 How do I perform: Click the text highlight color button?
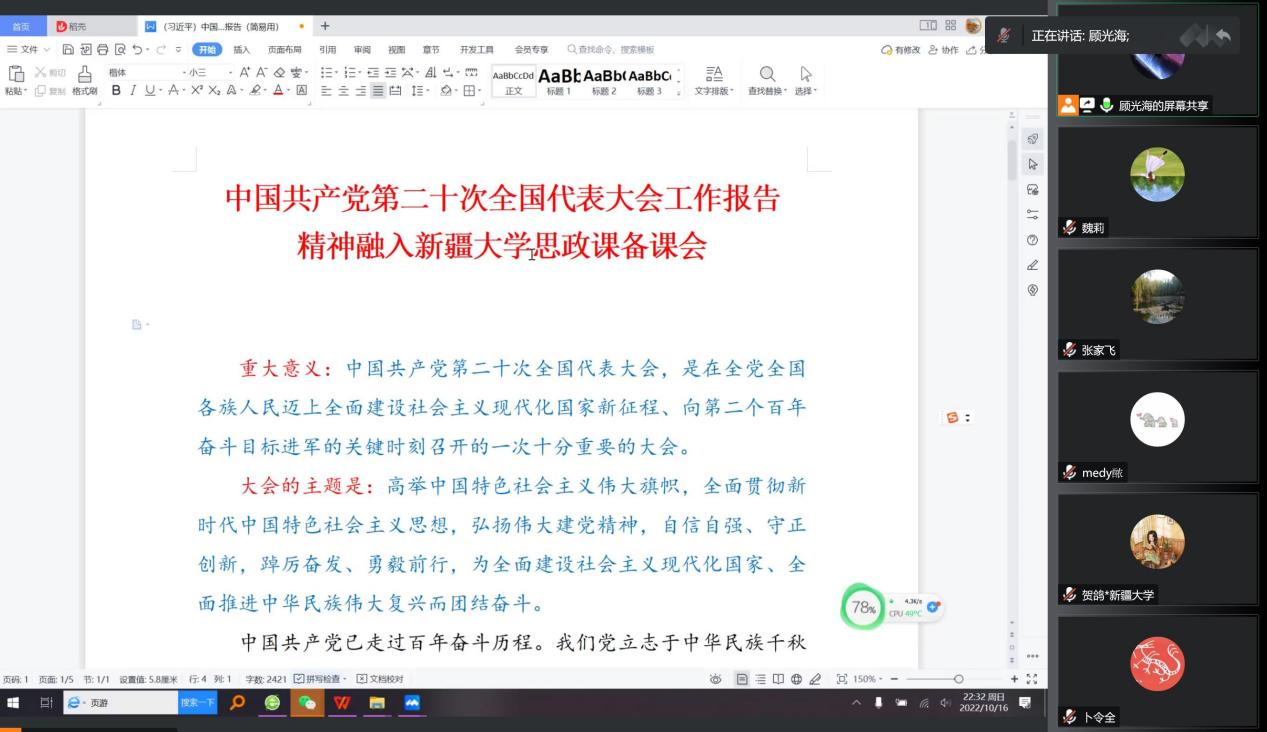coord(256,90)
